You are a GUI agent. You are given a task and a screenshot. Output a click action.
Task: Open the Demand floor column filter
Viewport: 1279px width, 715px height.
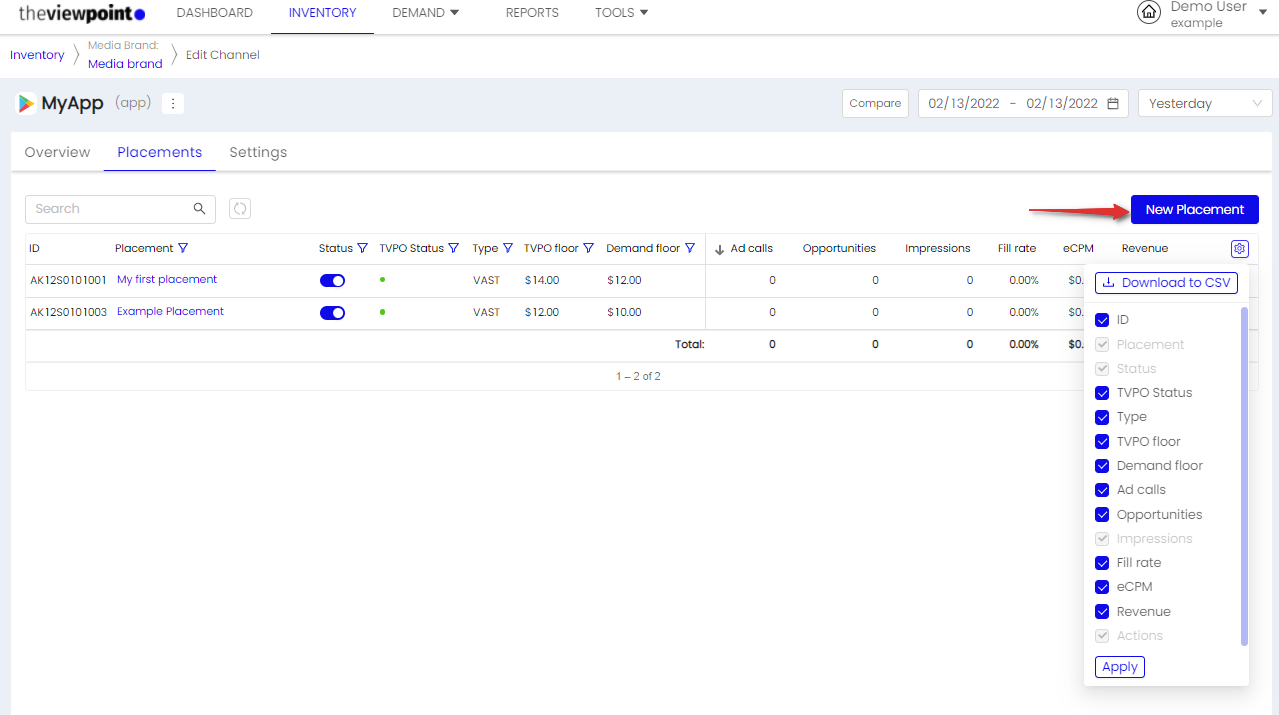[690, 248]
